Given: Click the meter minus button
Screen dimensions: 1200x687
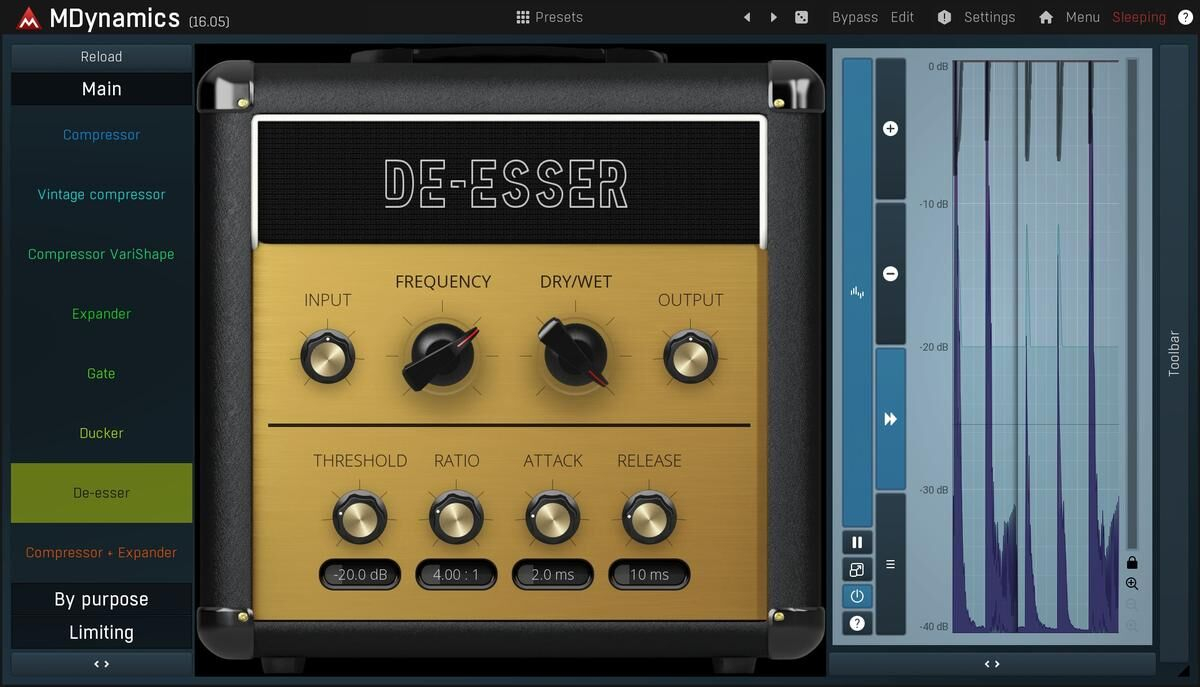Looking at the screenshot, I should [890, 273].
